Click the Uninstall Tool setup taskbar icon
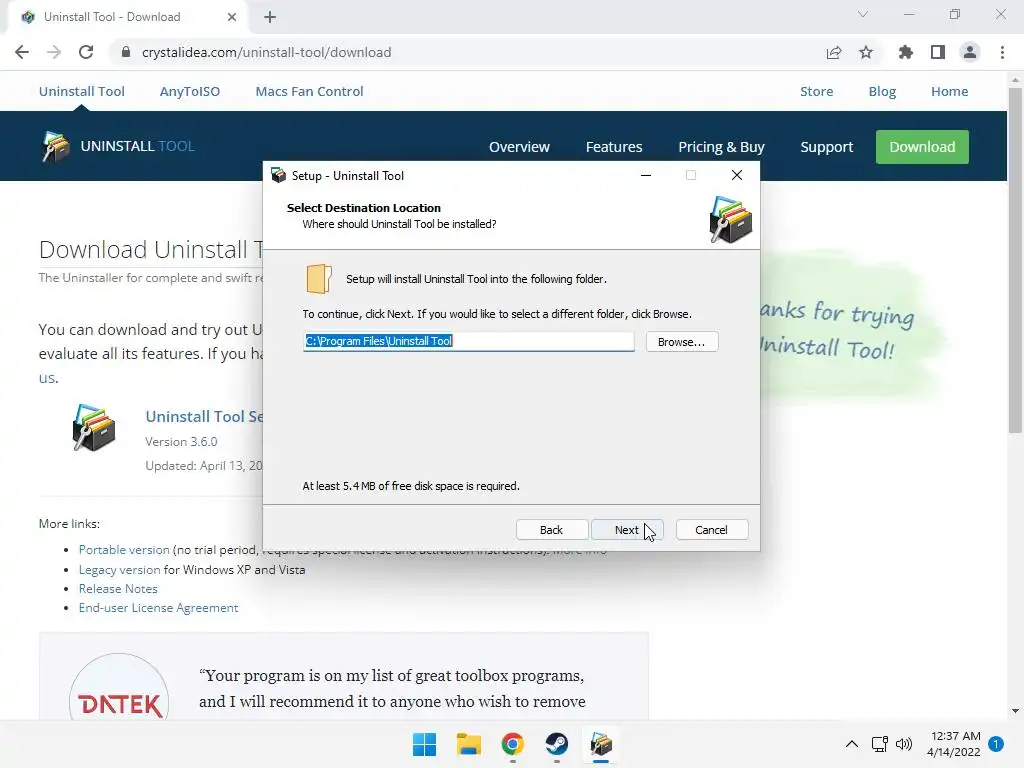 pos(601,744)
